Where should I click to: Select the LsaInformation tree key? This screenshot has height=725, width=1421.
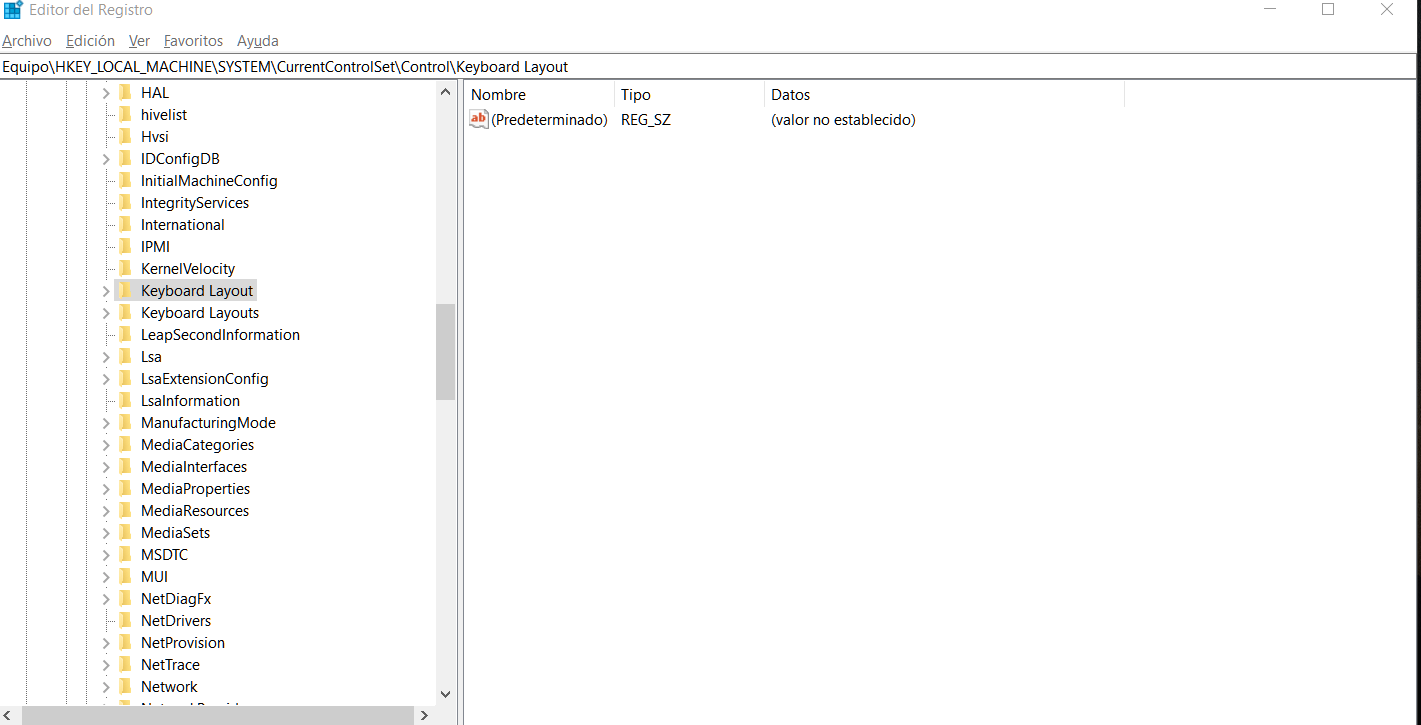pyautogui.click(x=190, y=401)
